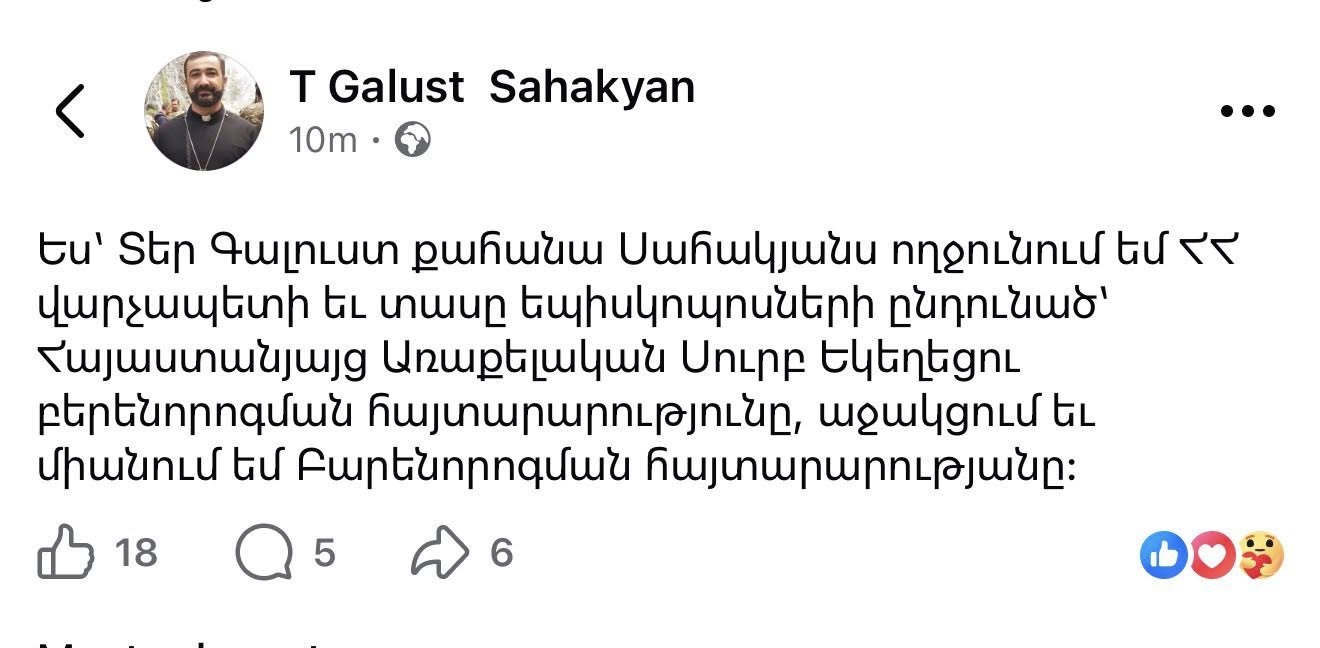The height and width of the screenshot is (648, 1320).
Task: Open the T Galust Sahakyan profile name
Action: [492, 88]
